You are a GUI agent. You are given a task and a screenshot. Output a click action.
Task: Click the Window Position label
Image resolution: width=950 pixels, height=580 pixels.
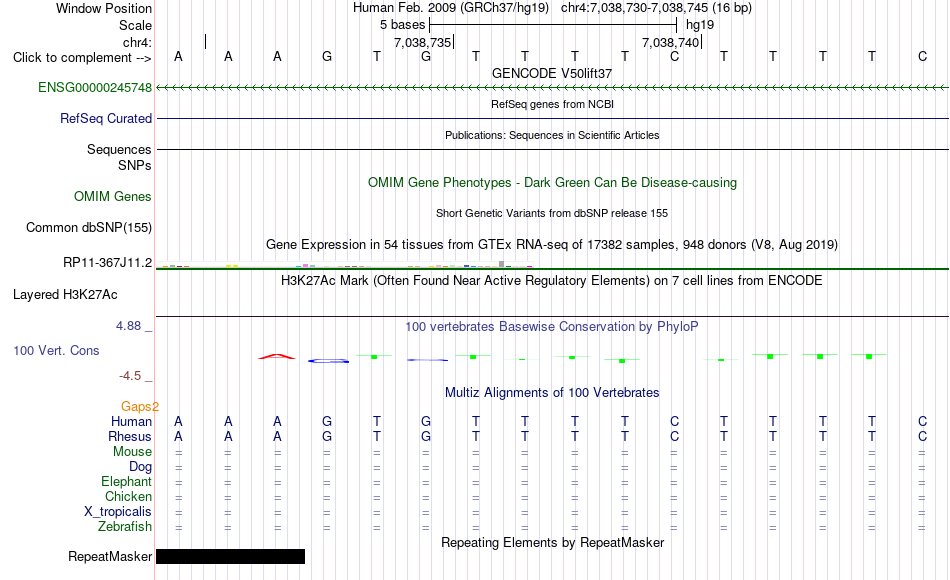(x=104, y=8)
